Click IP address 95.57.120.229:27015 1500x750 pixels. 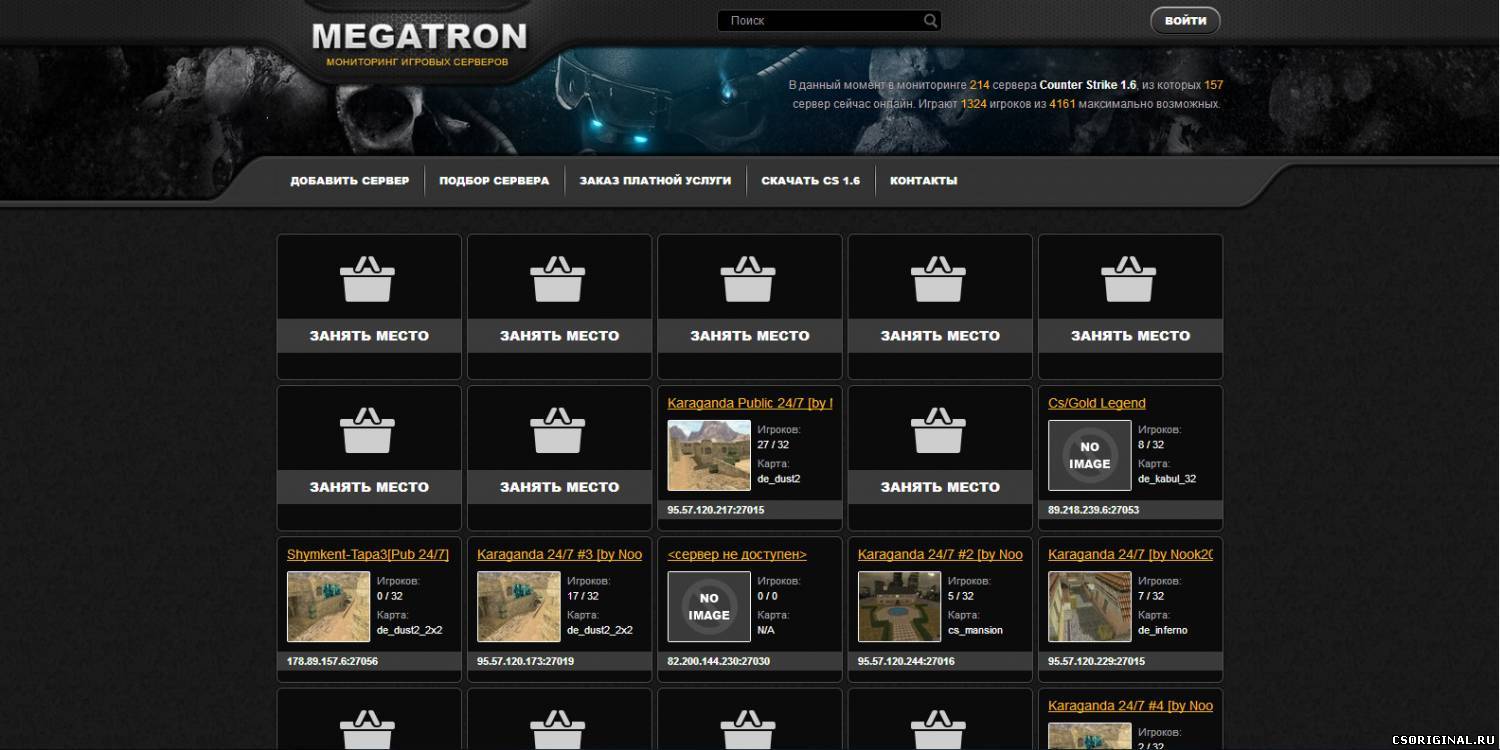click(x=1097, y=661)
